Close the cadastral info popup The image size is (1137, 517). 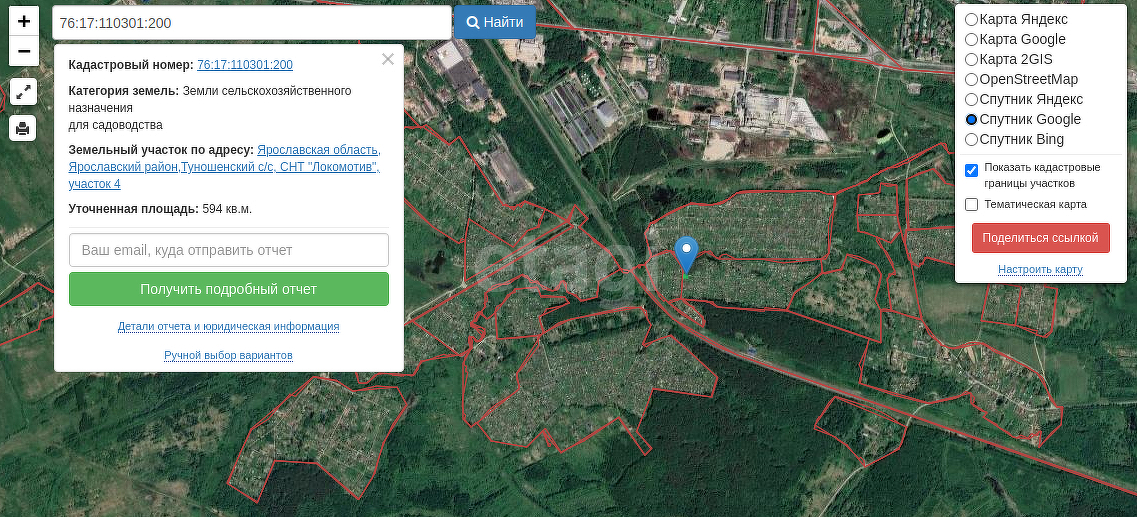(388, 59)
